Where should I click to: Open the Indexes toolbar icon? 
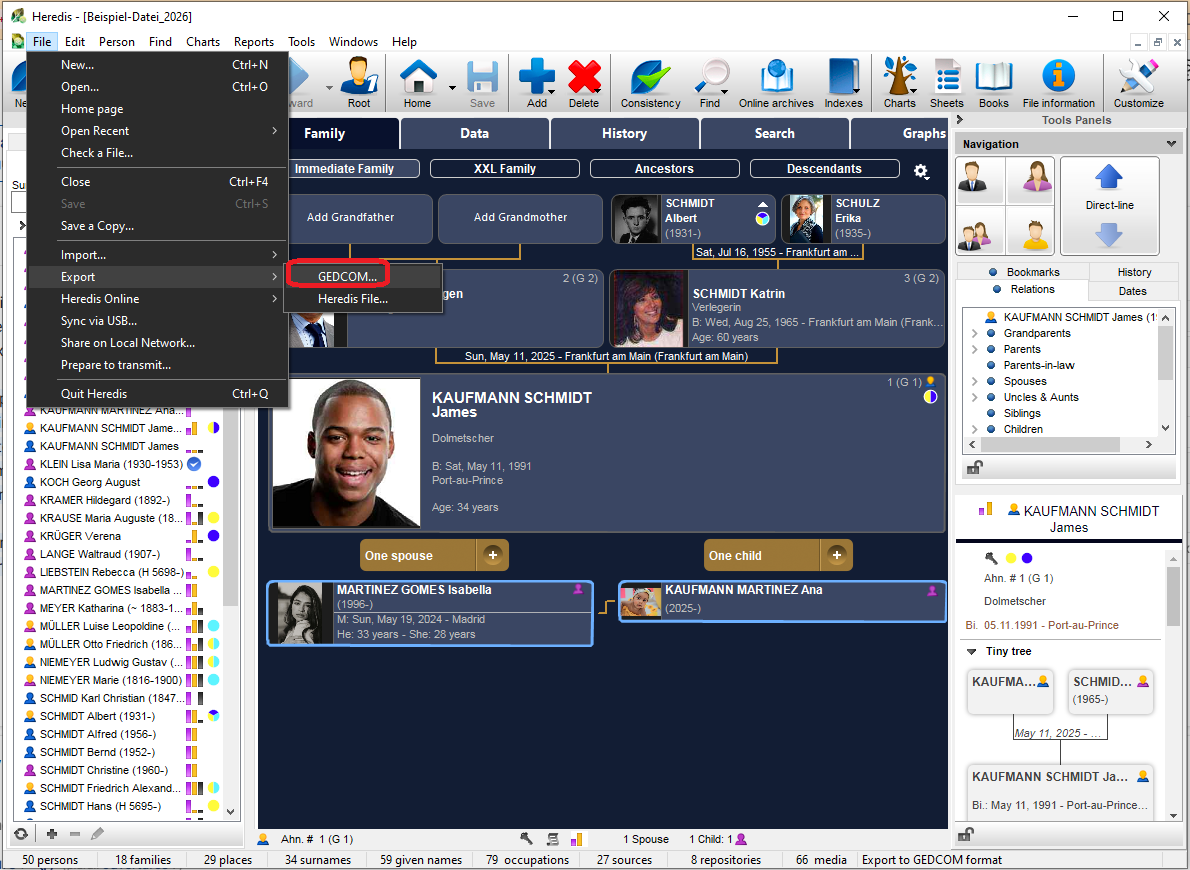tap(843, 80)
